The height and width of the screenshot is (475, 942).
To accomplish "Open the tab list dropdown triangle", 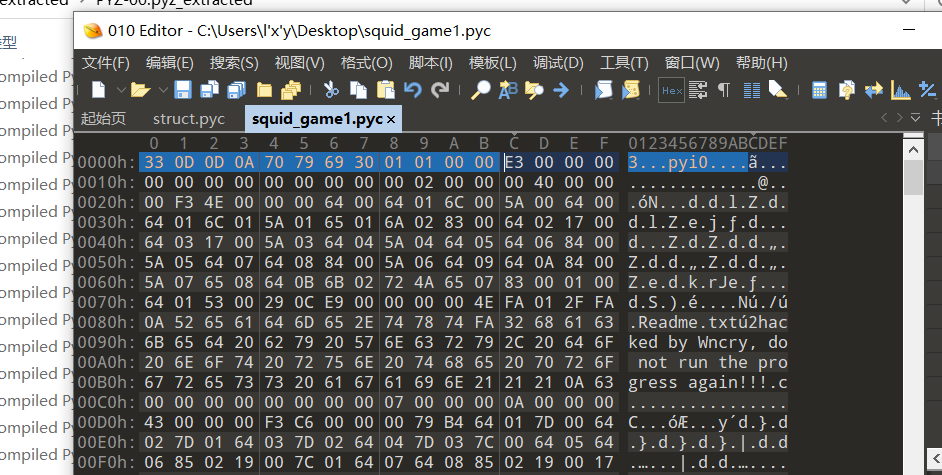I will point(915,118).
